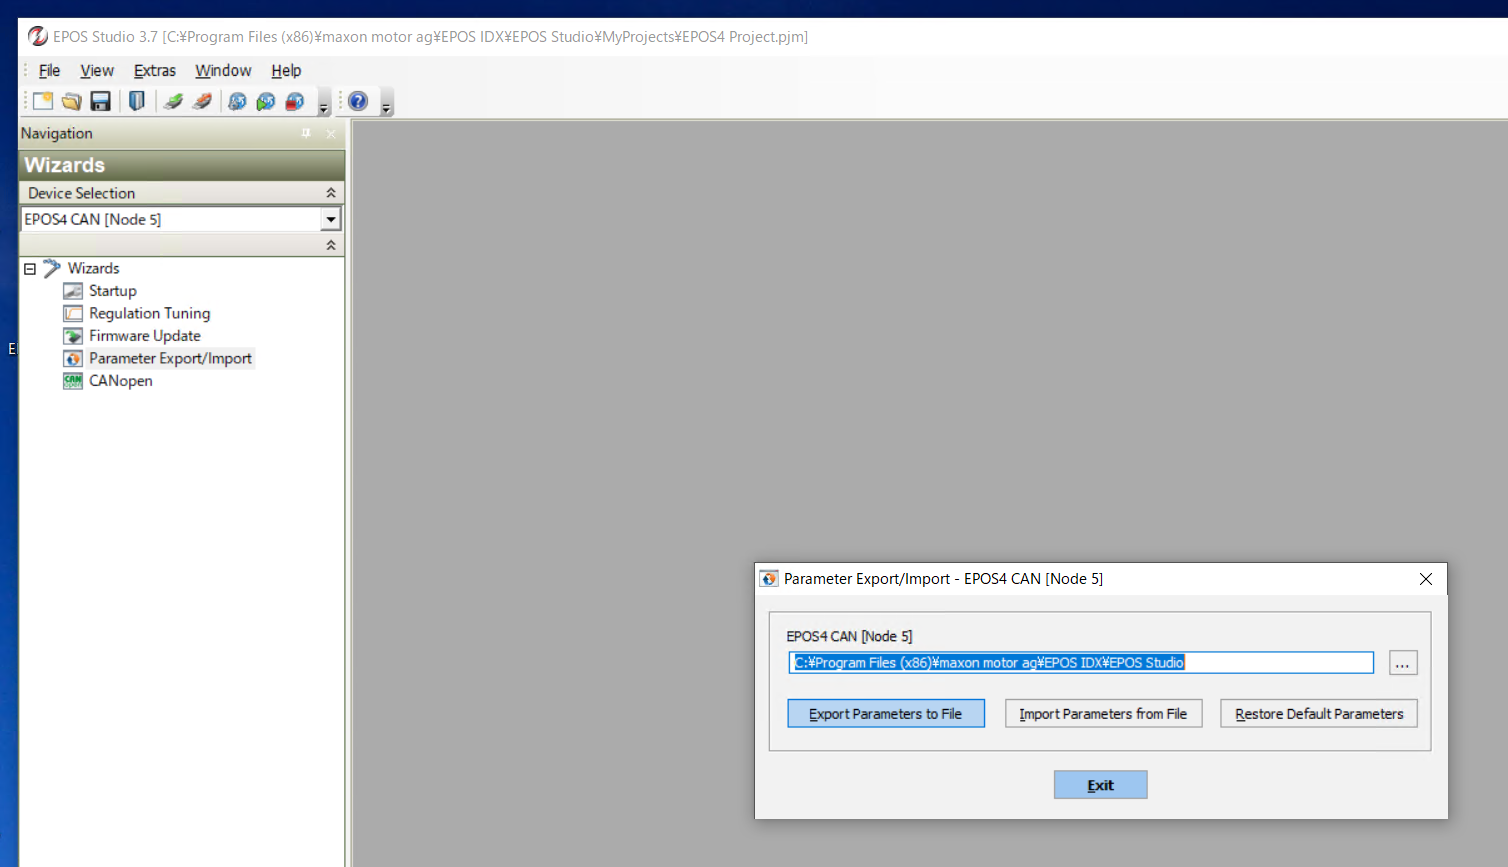
Task: Click Import Parameters from File
Action: pos(1103,714)
